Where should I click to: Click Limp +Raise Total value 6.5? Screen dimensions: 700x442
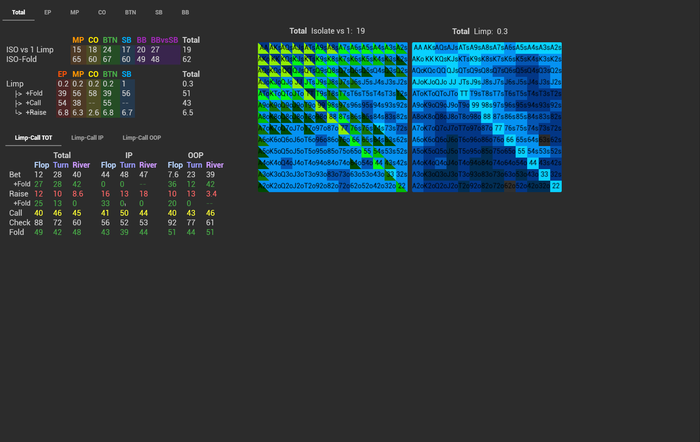pyautogui.click(x=188, y=113)
